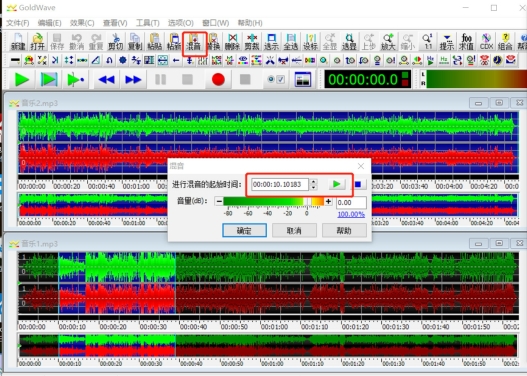Click the 选显 (Zoom Selection) icon
This screenshot has height=376, width=527.
(349, 42)
